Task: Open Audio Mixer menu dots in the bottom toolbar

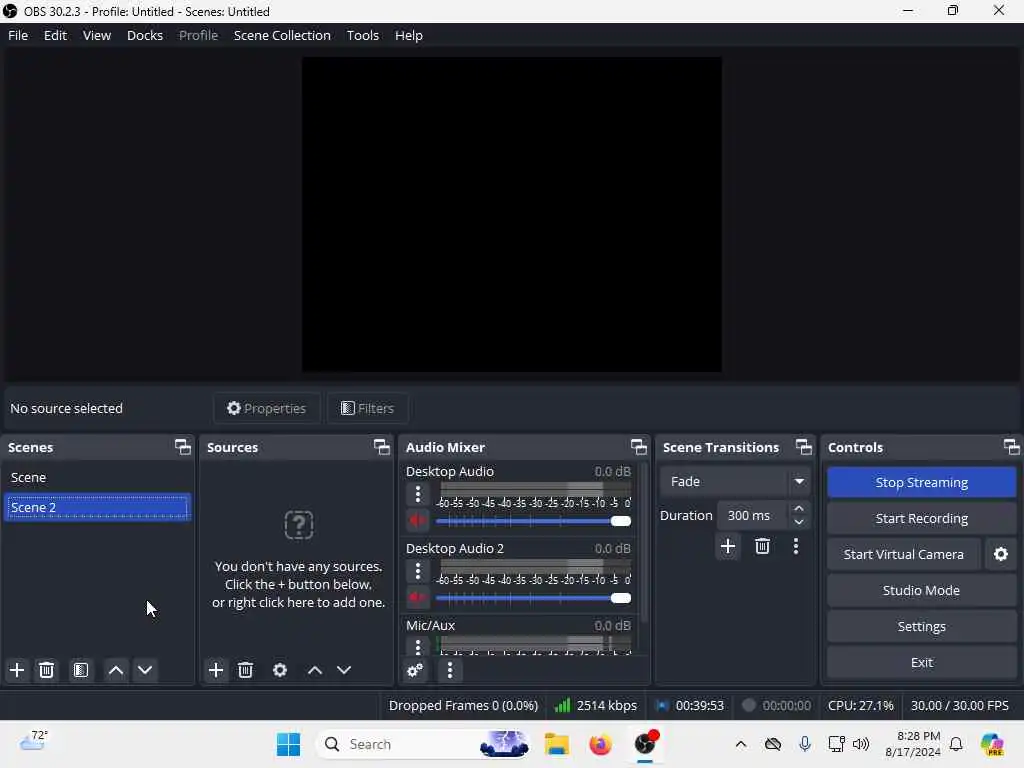Action: pos(449,670)
